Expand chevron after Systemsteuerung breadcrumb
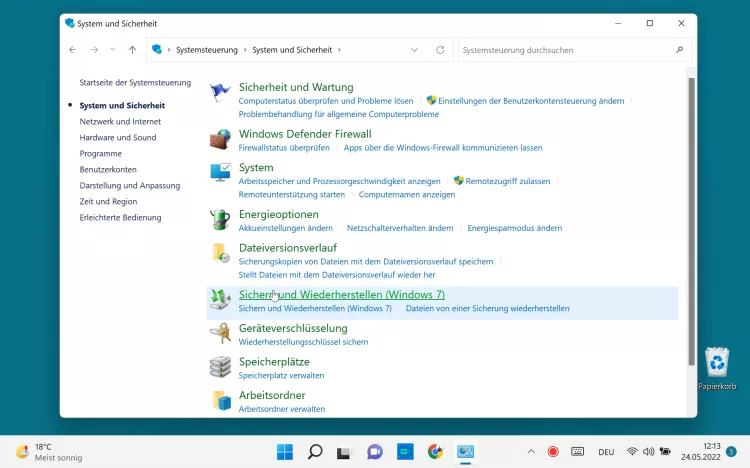The height and width of the screenshot is (468, 750). coord(245,50)
